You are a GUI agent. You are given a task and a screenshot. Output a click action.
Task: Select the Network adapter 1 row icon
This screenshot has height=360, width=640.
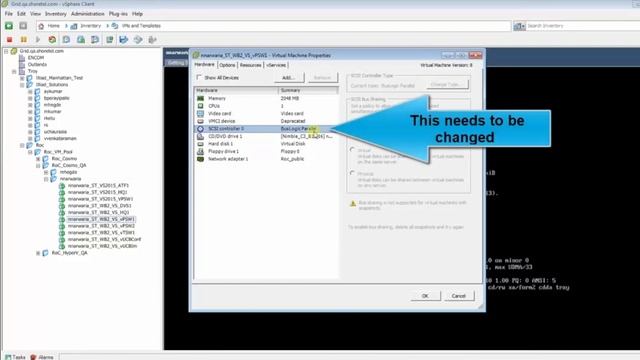click(x=200, y=159)
